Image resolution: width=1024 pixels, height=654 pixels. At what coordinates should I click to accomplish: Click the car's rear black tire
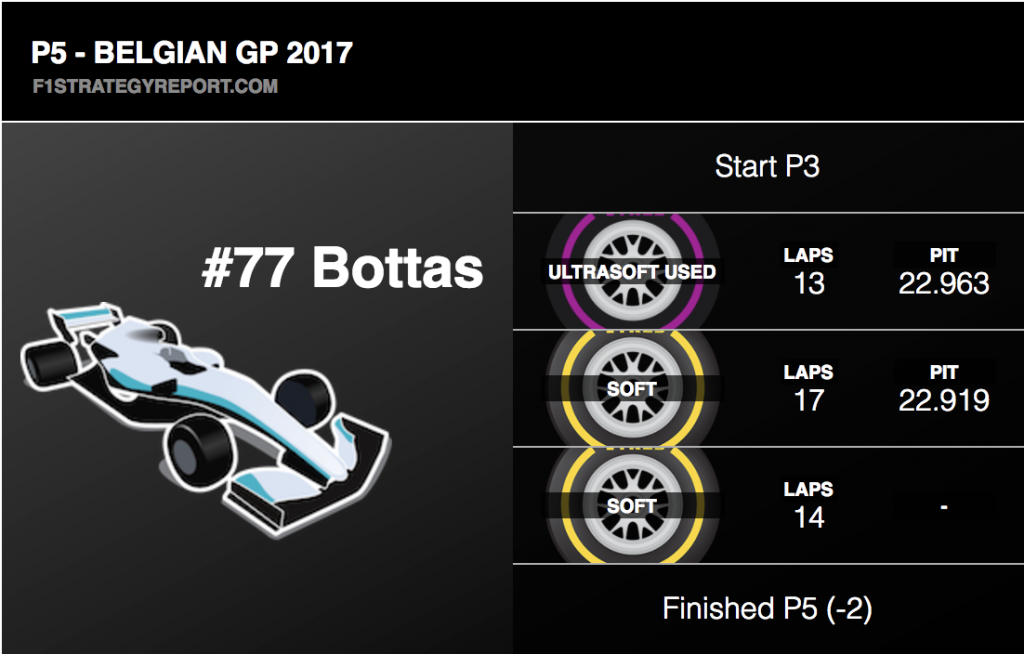(x=47, y=363)
